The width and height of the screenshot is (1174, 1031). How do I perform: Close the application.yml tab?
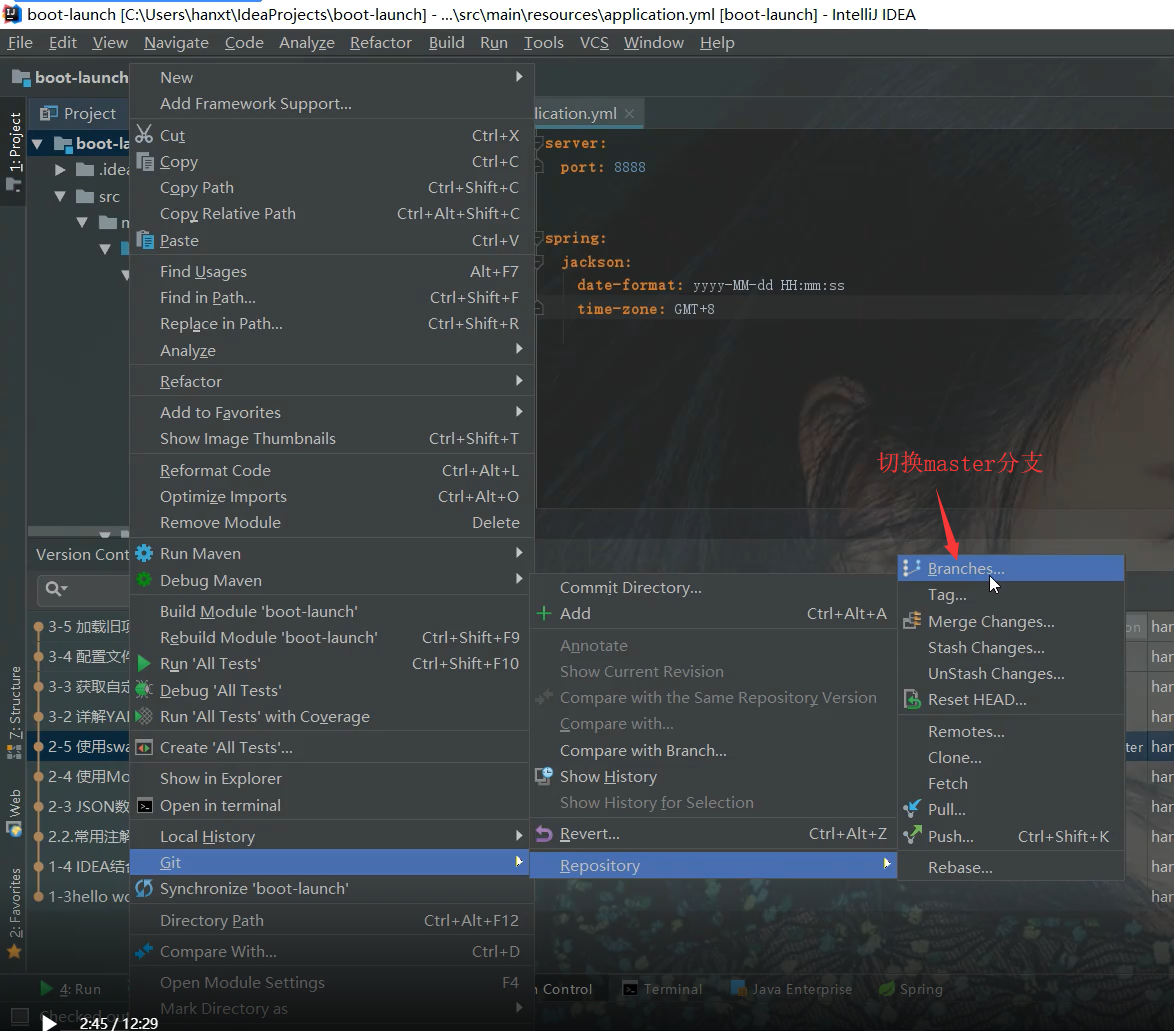coord(629,113)
